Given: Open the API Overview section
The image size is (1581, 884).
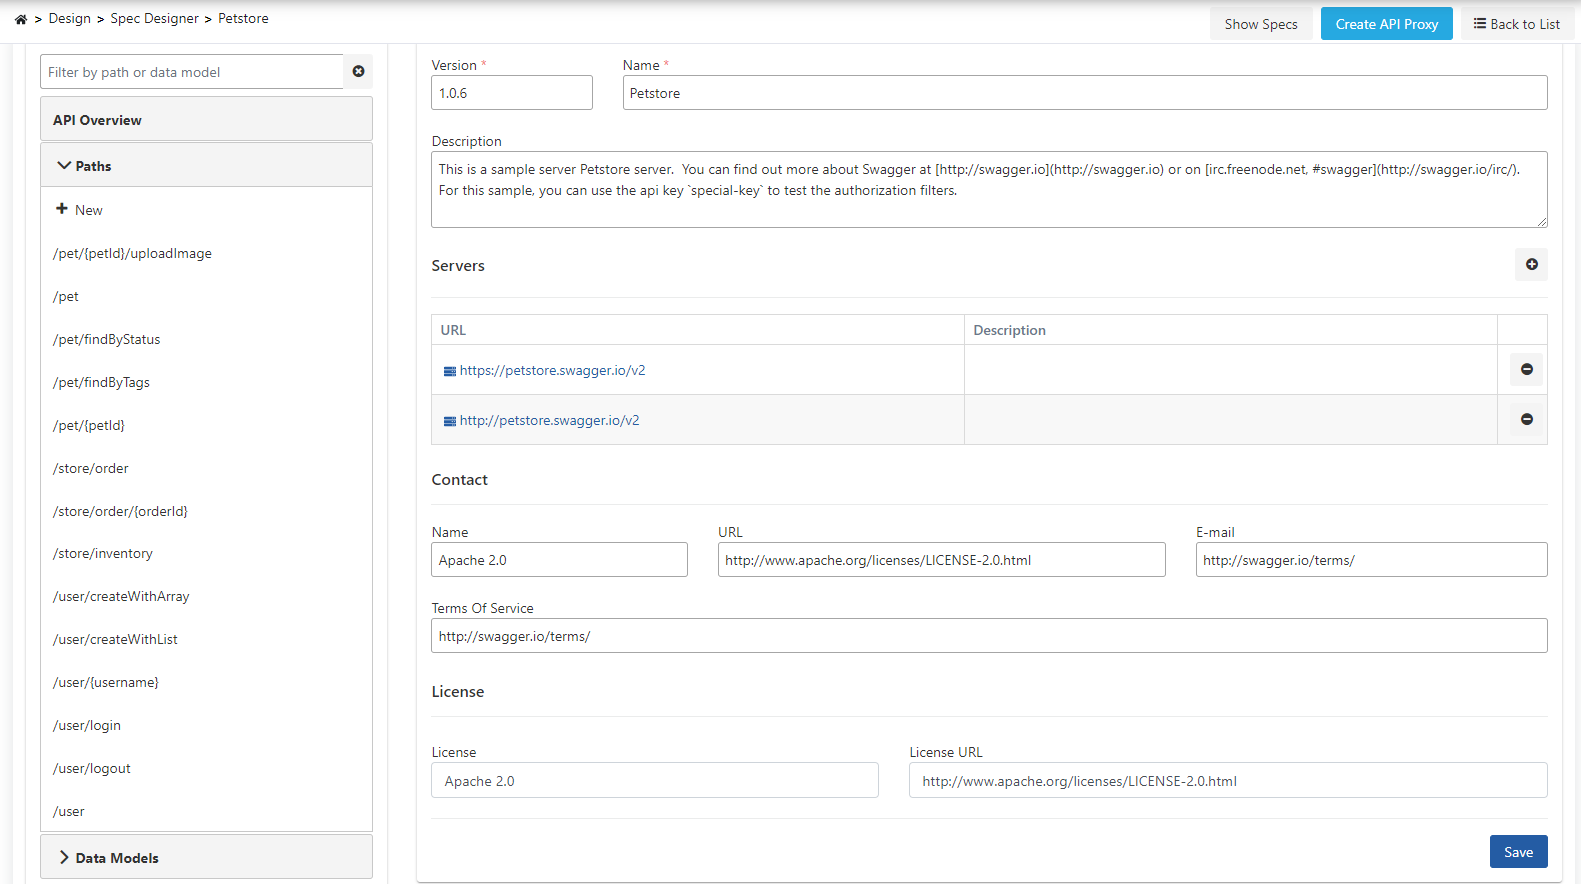Looking at the screenshot, I should coord(97,120).
